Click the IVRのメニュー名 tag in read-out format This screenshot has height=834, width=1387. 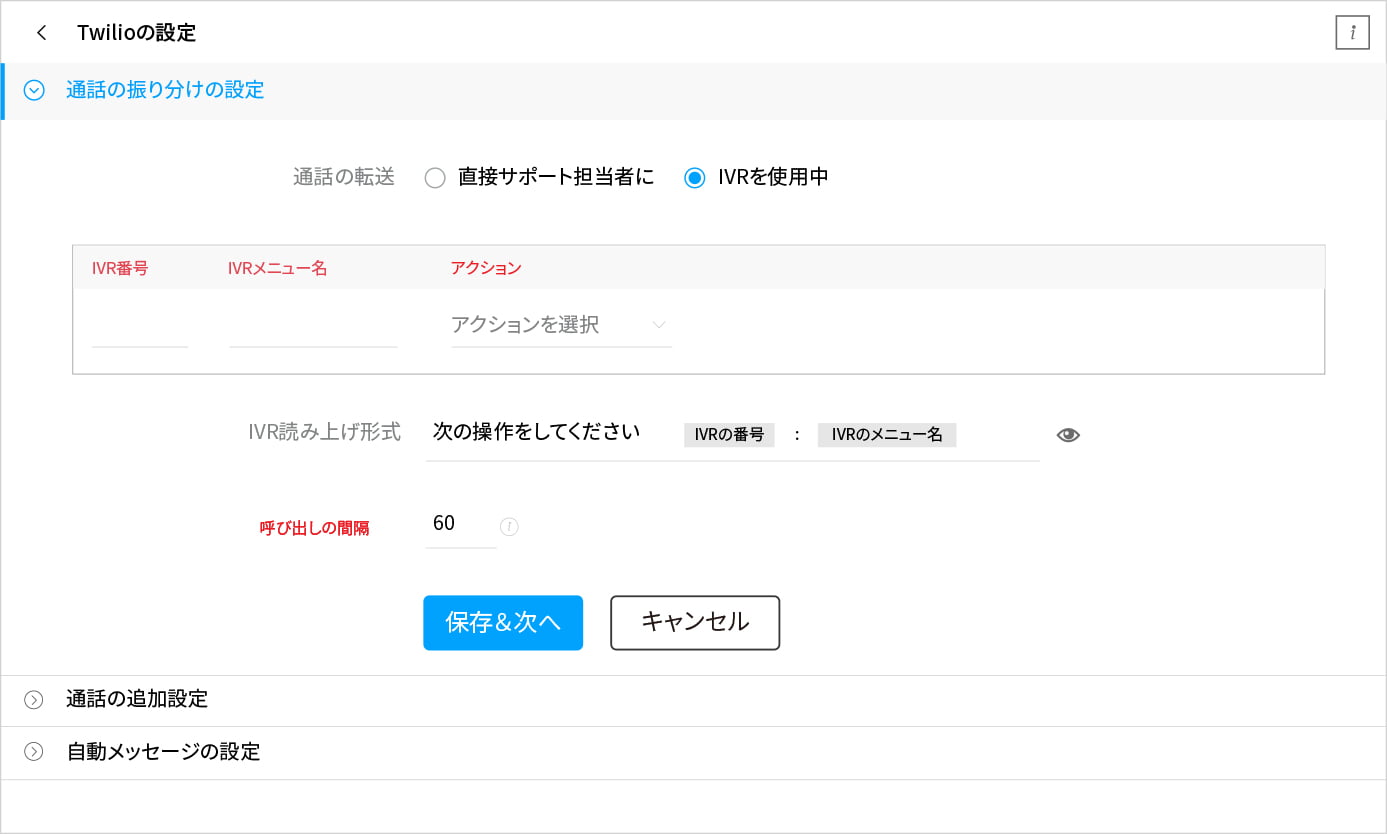886,435
